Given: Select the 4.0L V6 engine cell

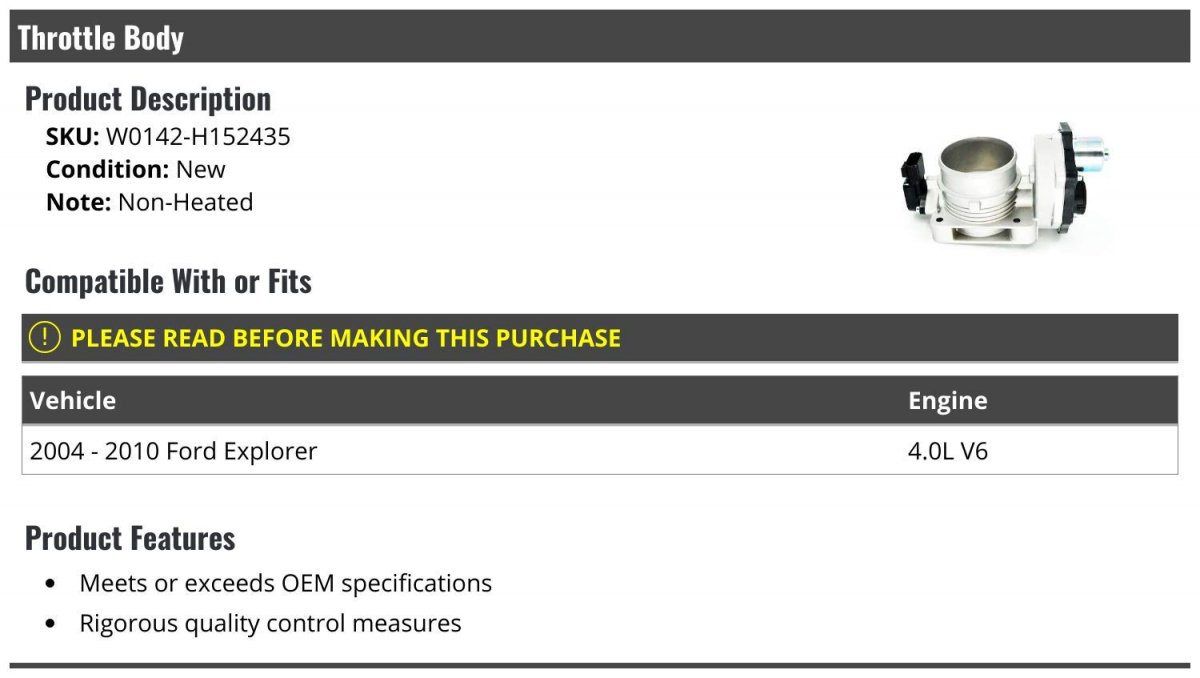Looking at the screenshot, I should [947, 451].
